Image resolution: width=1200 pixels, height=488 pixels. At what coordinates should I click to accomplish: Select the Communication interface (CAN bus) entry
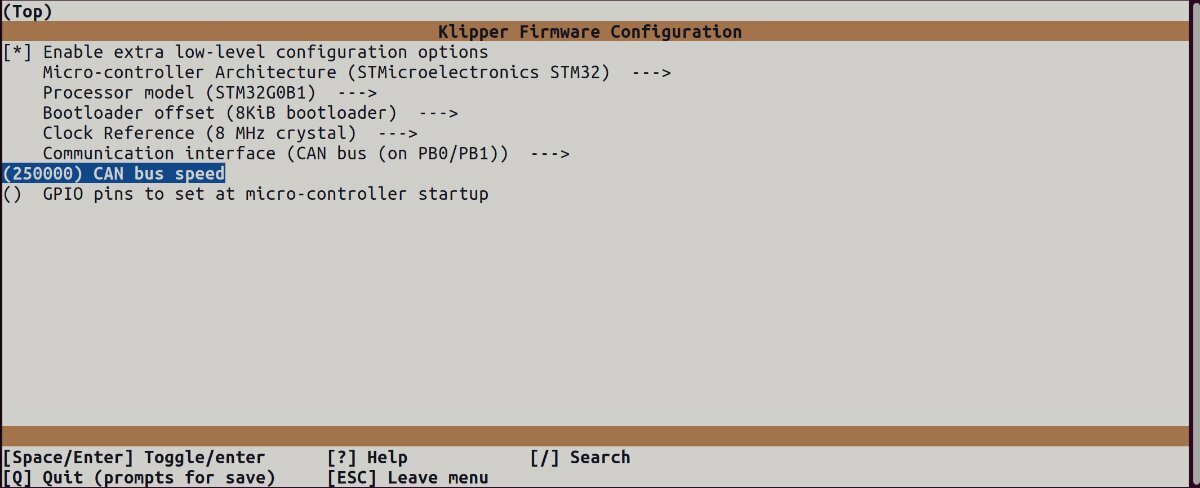(306, 154)
